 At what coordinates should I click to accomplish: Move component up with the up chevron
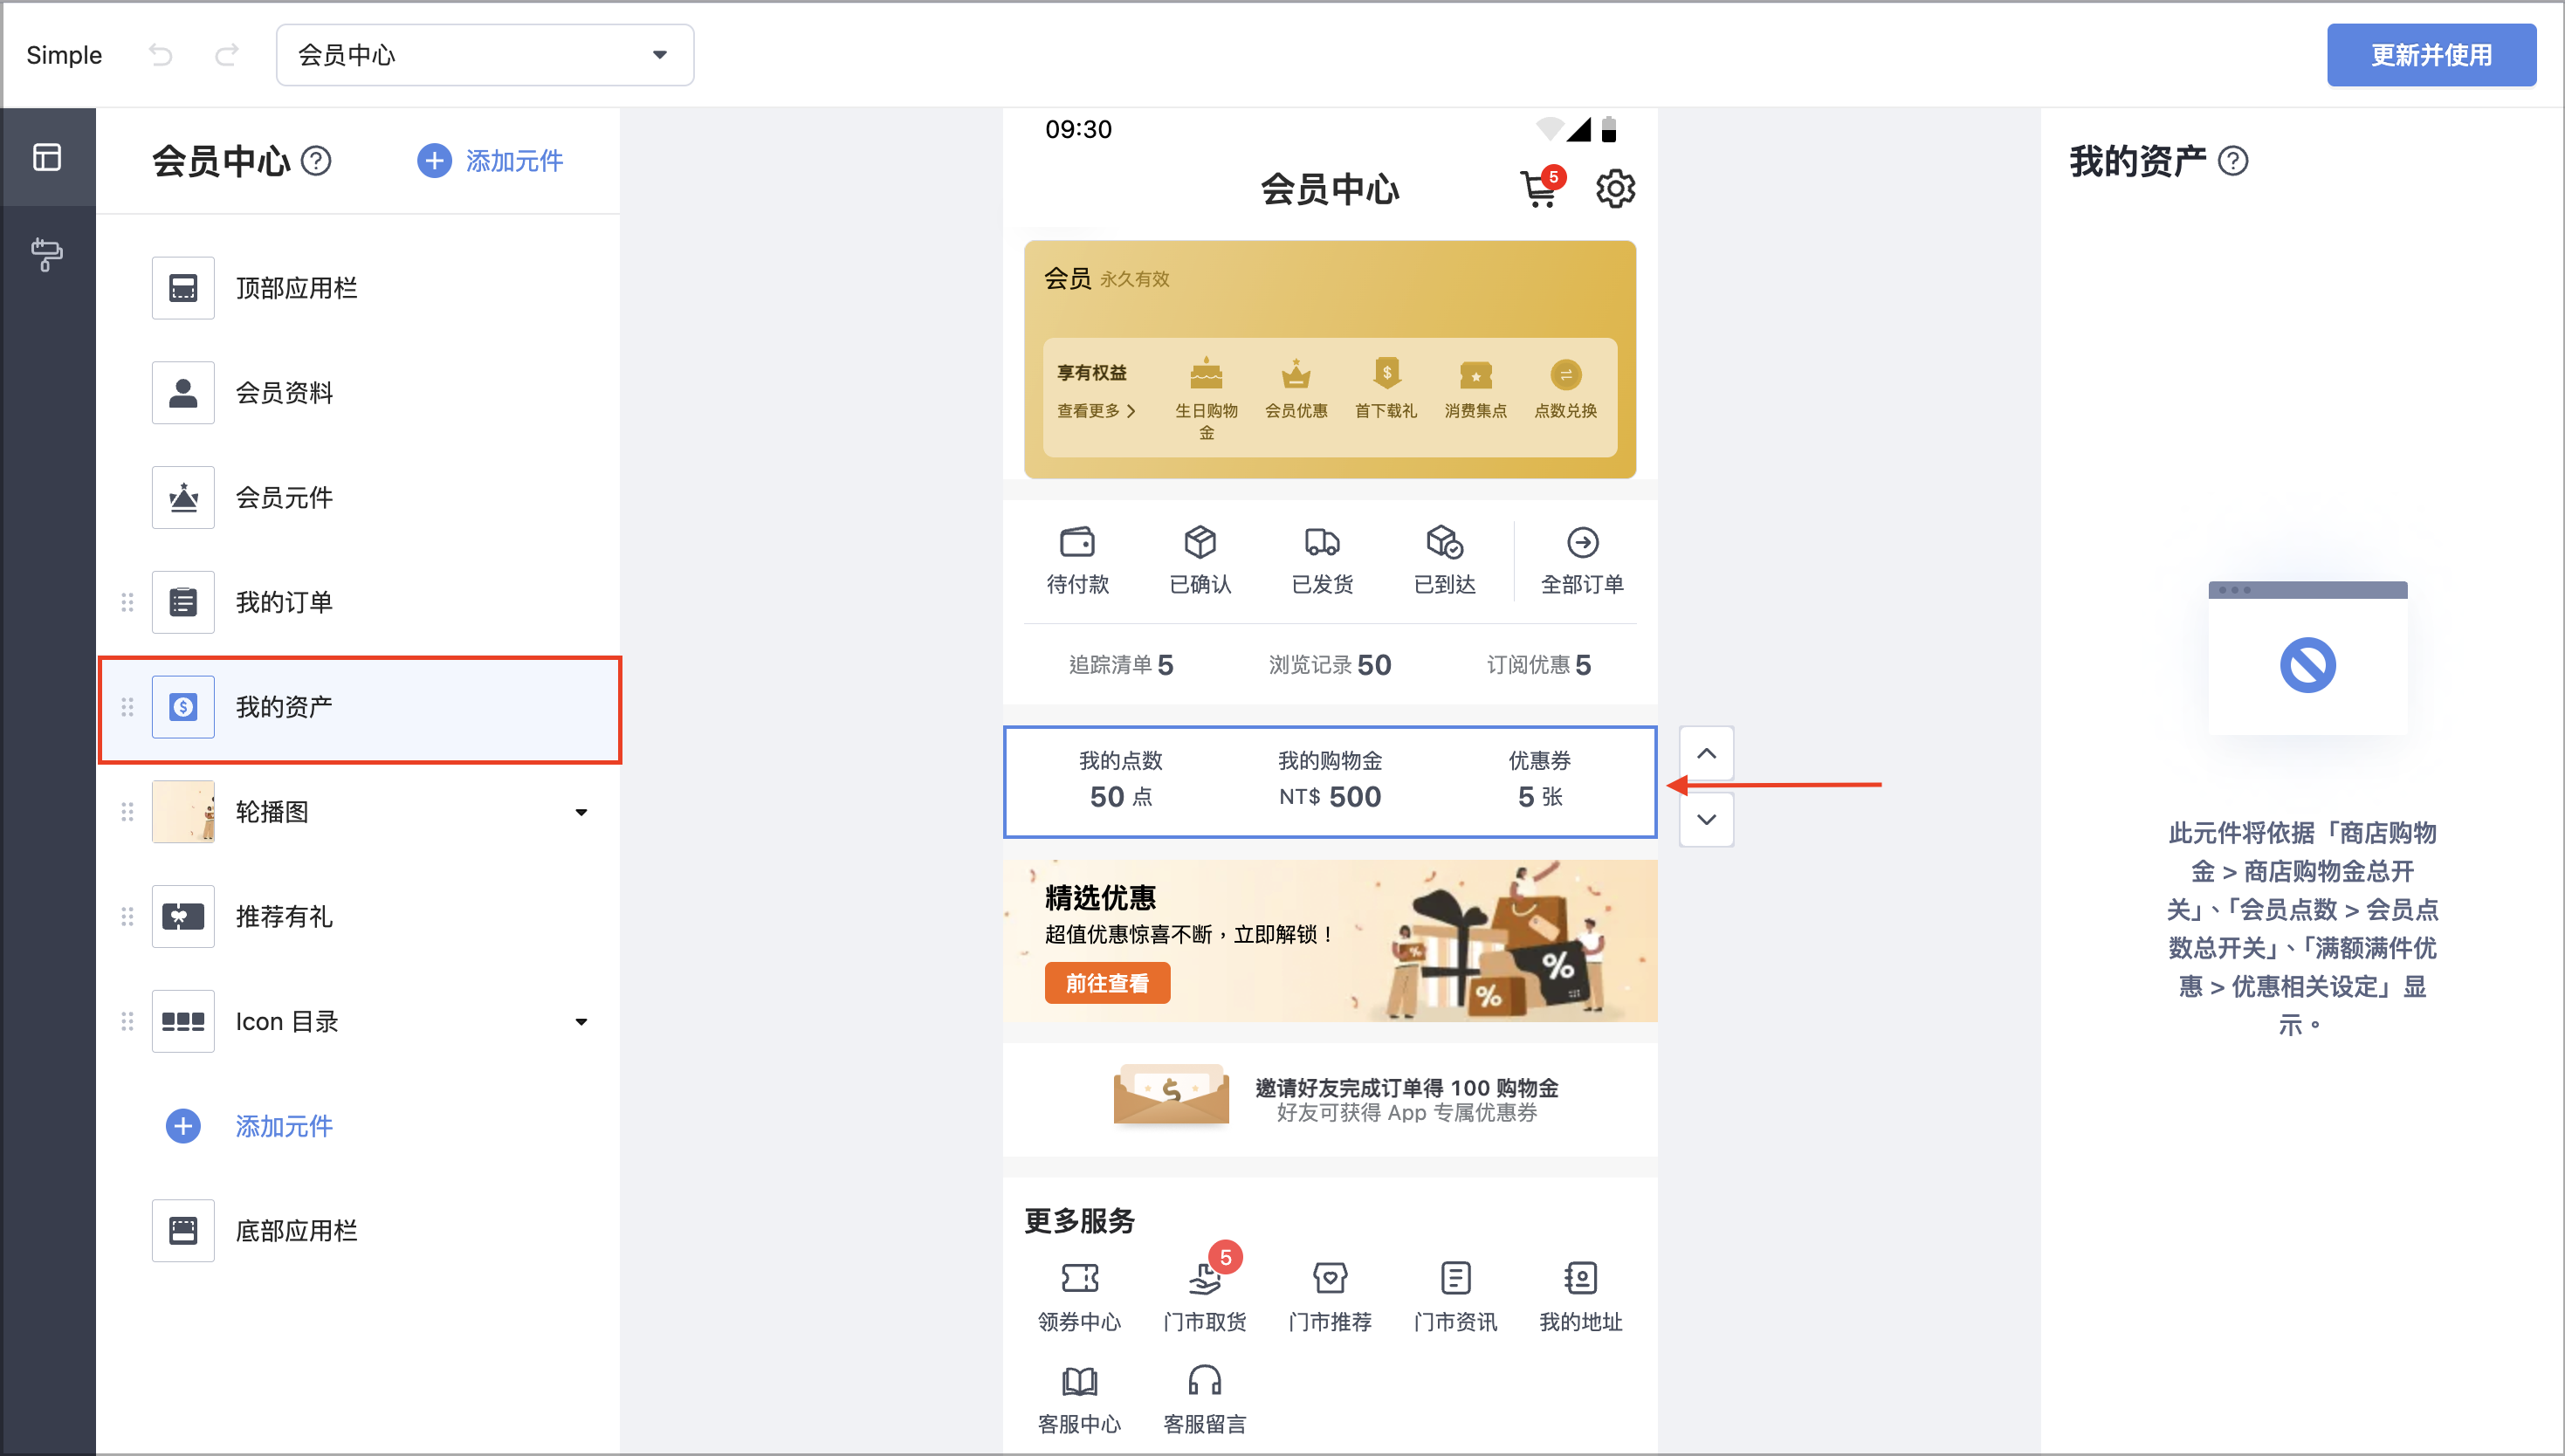[x=1706, y=754]
